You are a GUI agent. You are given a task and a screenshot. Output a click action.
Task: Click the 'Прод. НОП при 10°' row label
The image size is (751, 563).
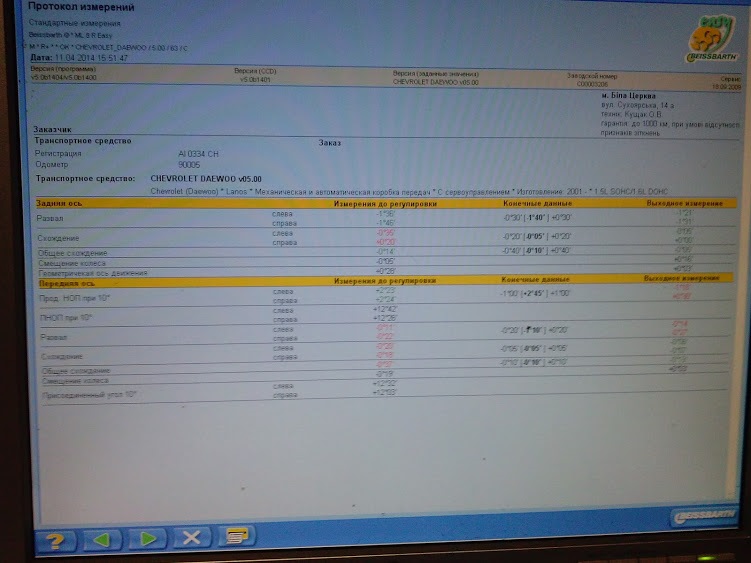click(x=74, y=298)
